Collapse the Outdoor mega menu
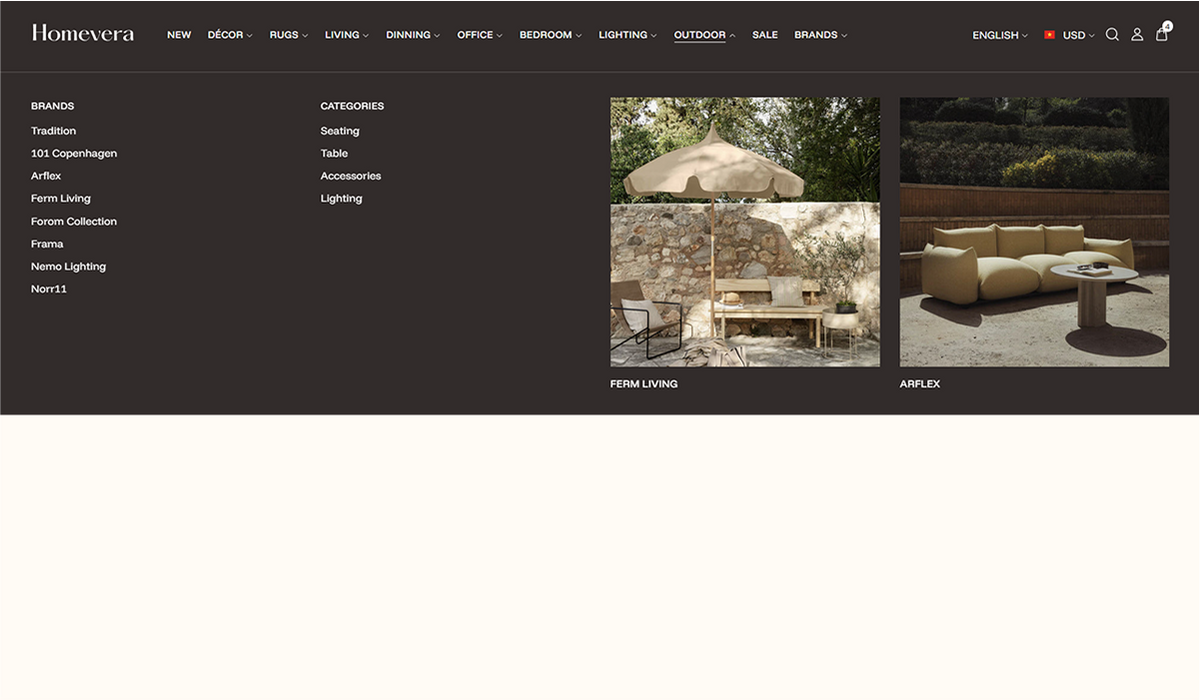Viewport: 1200px width, 700px height. pyautogui.click(x=704, y=35)
